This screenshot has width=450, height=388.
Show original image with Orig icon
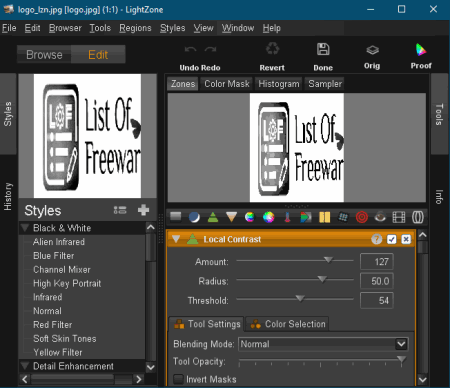[372, 50]
